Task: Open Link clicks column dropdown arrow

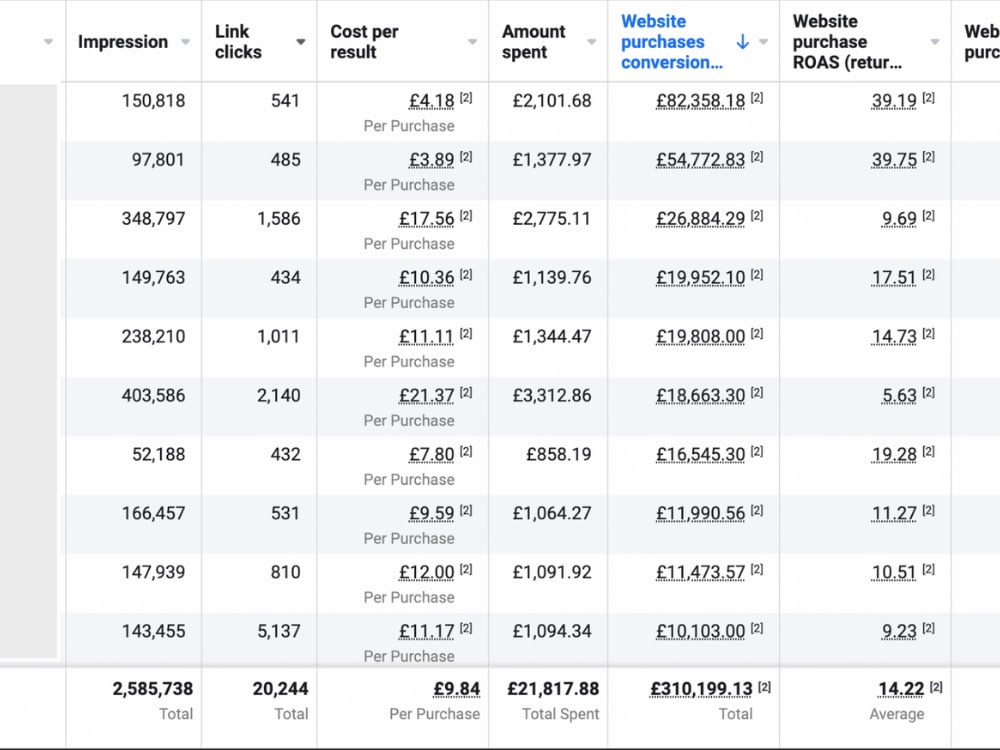Action: tap(300, 42)
